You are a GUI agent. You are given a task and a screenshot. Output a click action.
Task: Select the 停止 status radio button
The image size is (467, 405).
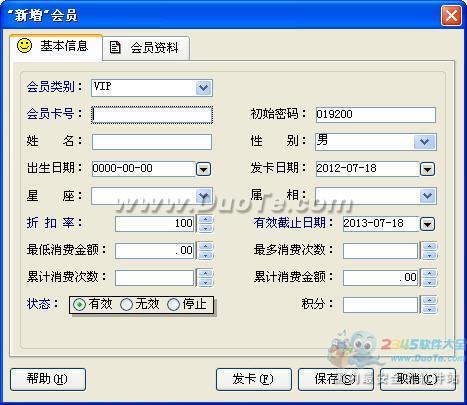[x=173, y=304]
